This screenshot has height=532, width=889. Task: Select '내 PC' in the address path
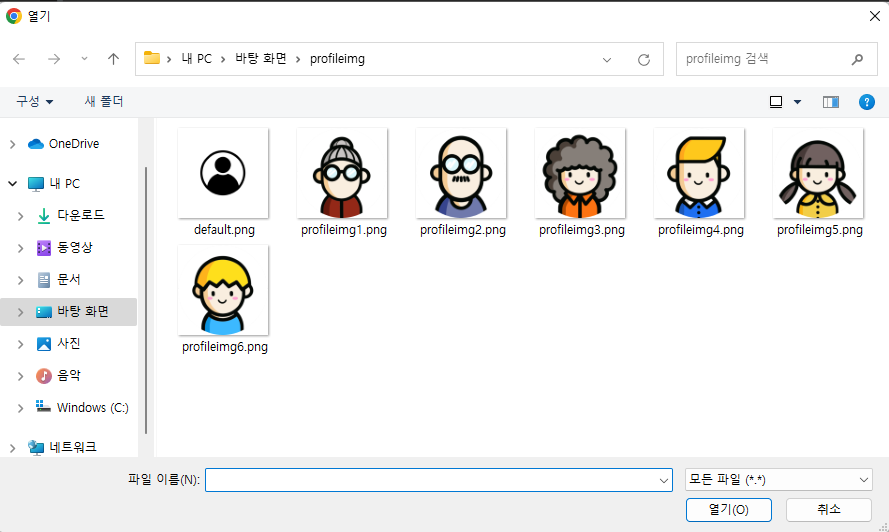click(197, 58)
